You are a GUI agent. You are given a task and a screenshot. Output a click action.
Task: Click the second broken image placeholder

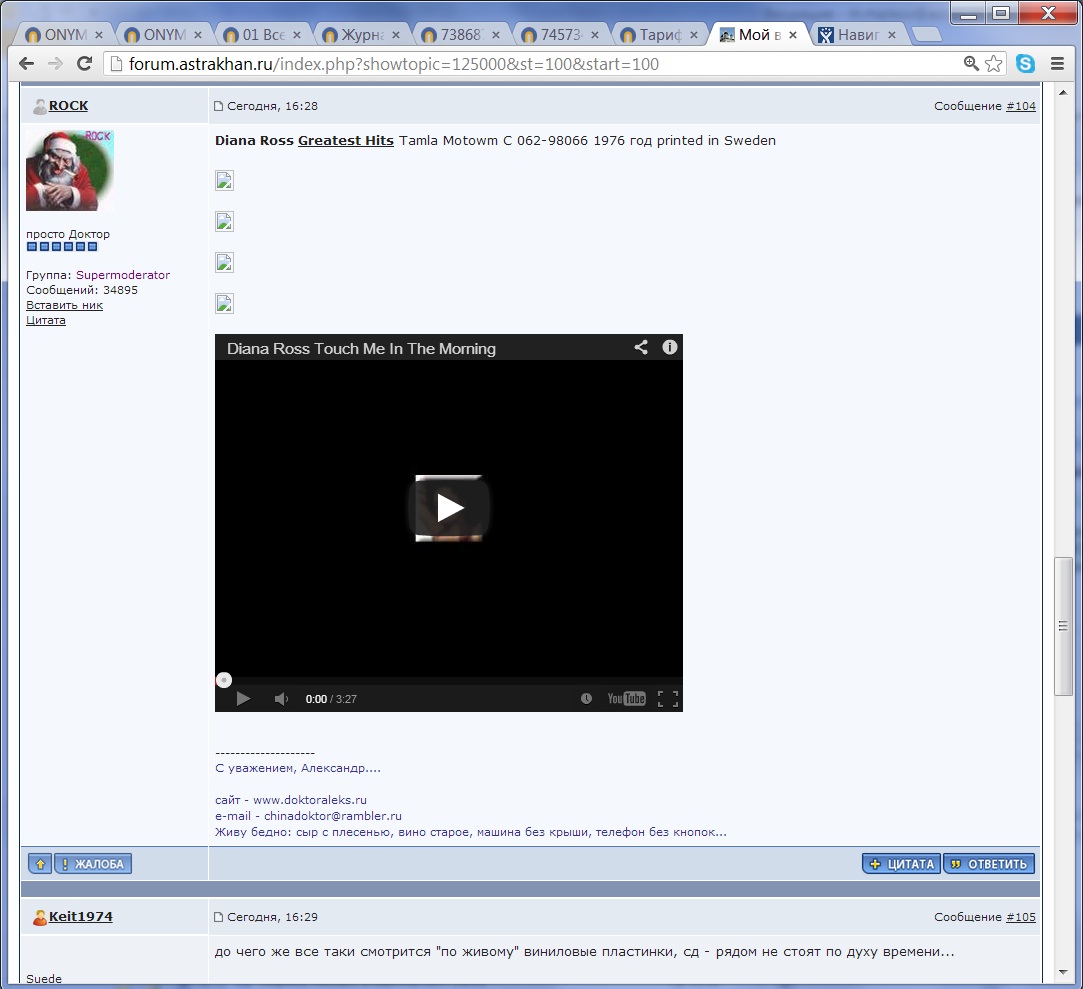224,222
